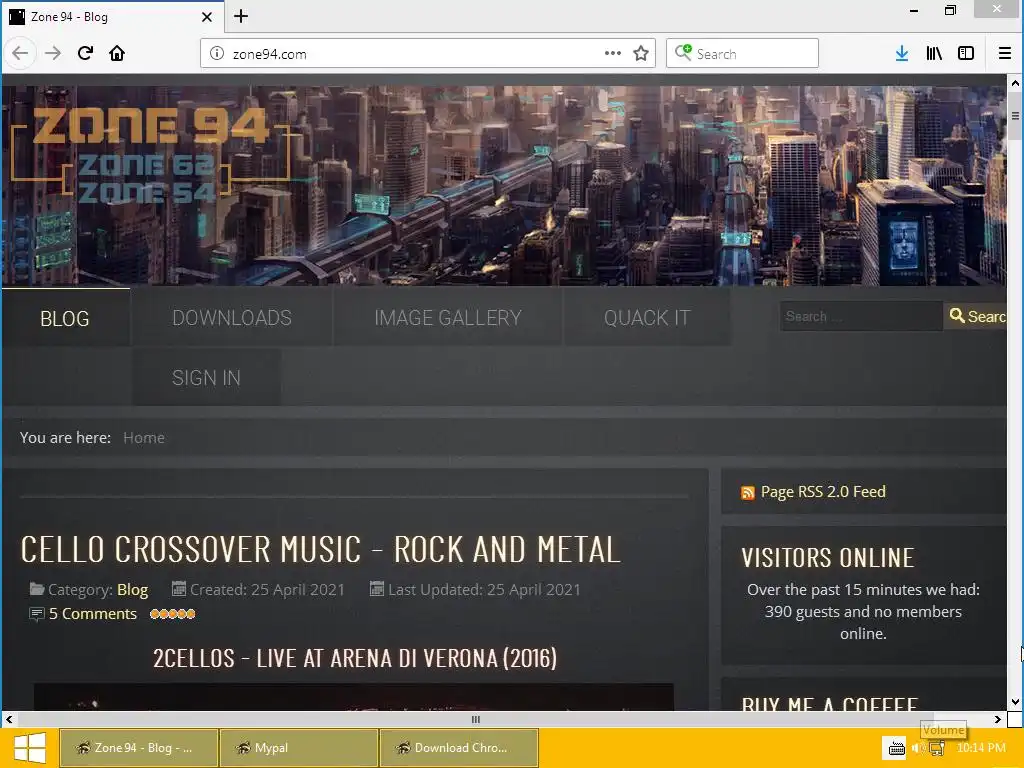The width and height of the screenshot is (1024, 768).
Task: Click the 2CELLOS - Live at Arena di Verona heading
Action: [355, 658]
